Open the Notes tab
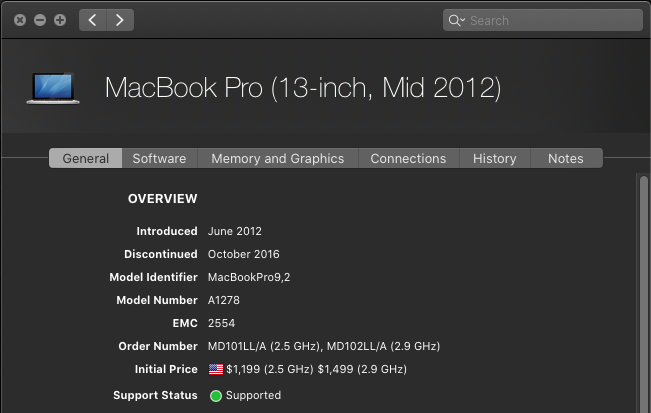Screen dimensions: 651x413 click(565, 158)
